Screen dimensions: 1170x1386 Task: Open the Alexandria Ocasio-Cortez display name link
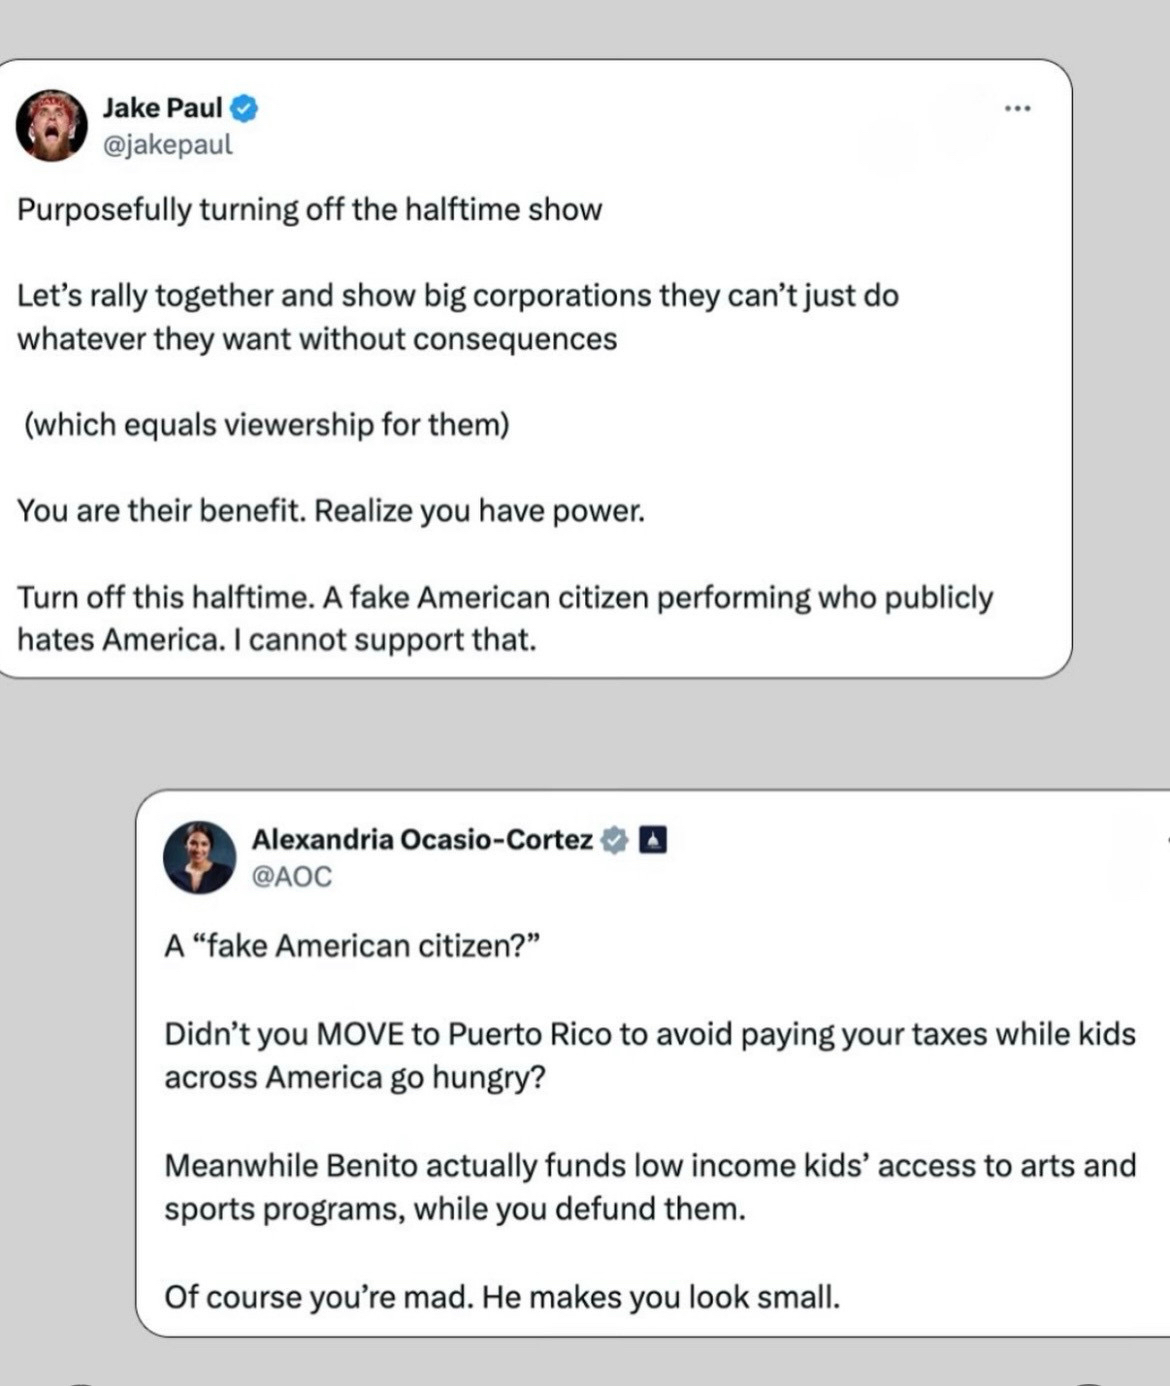pos(421,839)
